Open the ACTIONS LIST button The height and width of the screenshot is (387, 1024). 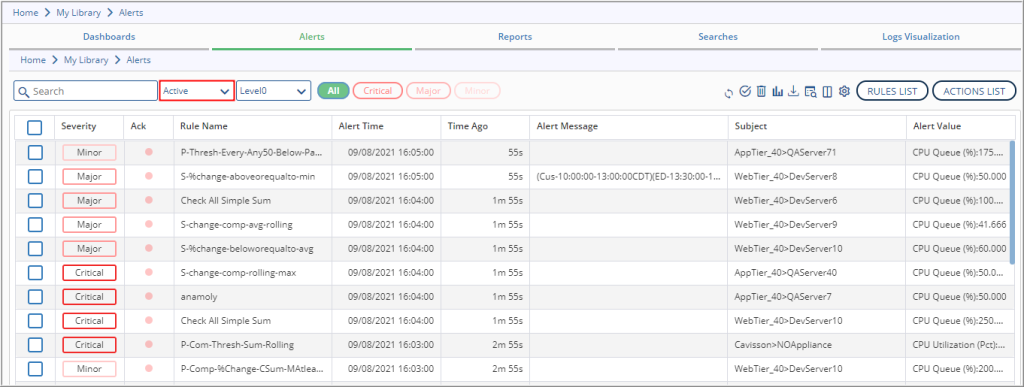click(974, 91)
